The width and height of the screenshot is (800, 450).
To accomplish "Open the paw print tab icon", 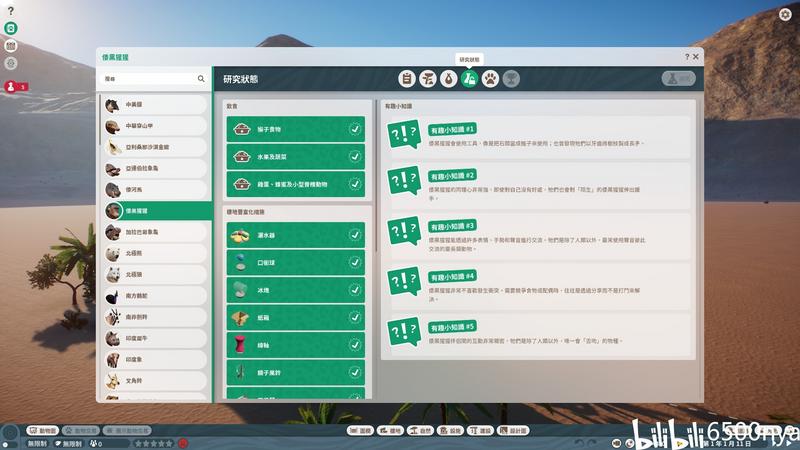I will pos(490,79).
